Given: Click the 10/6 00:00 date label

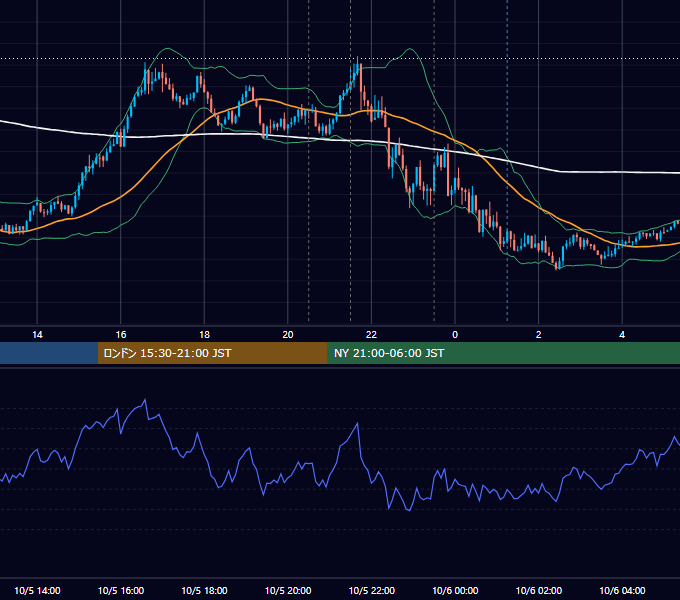Looking at the screenshot, I should (455, 590).
